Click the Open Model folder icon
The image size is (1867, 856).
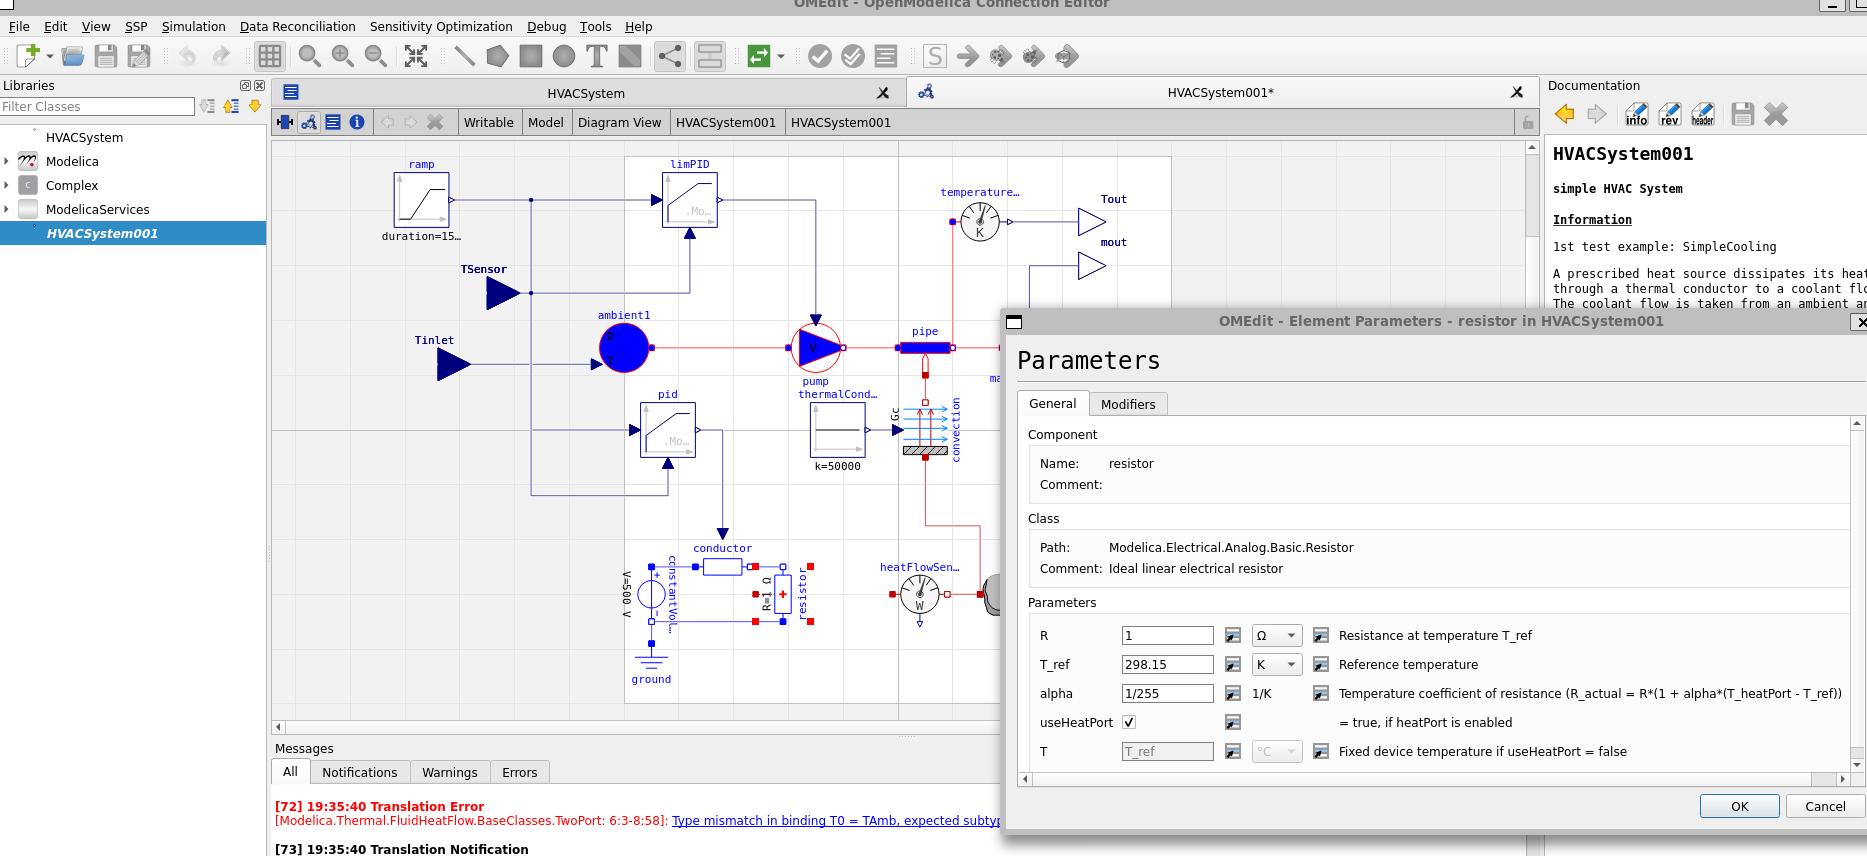point(73,56)
